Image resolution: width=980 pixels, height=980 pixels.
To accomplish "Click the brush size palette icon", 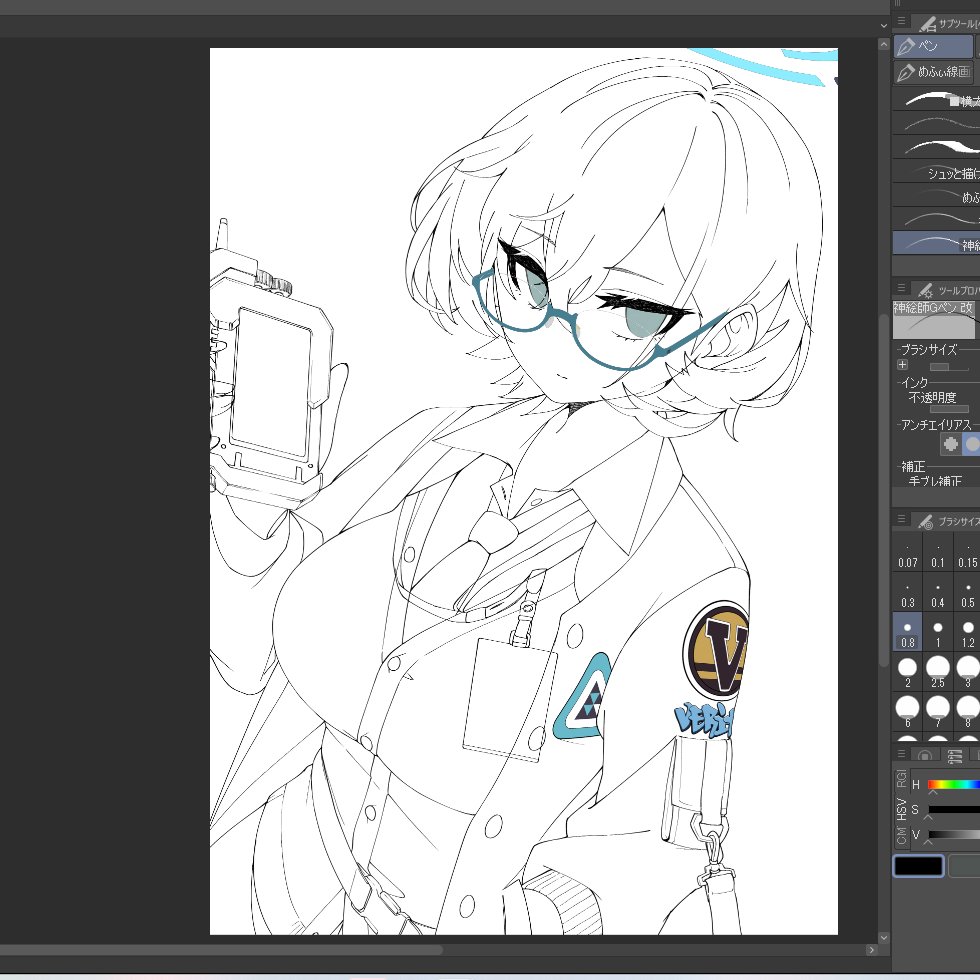I will click(926, 522).
